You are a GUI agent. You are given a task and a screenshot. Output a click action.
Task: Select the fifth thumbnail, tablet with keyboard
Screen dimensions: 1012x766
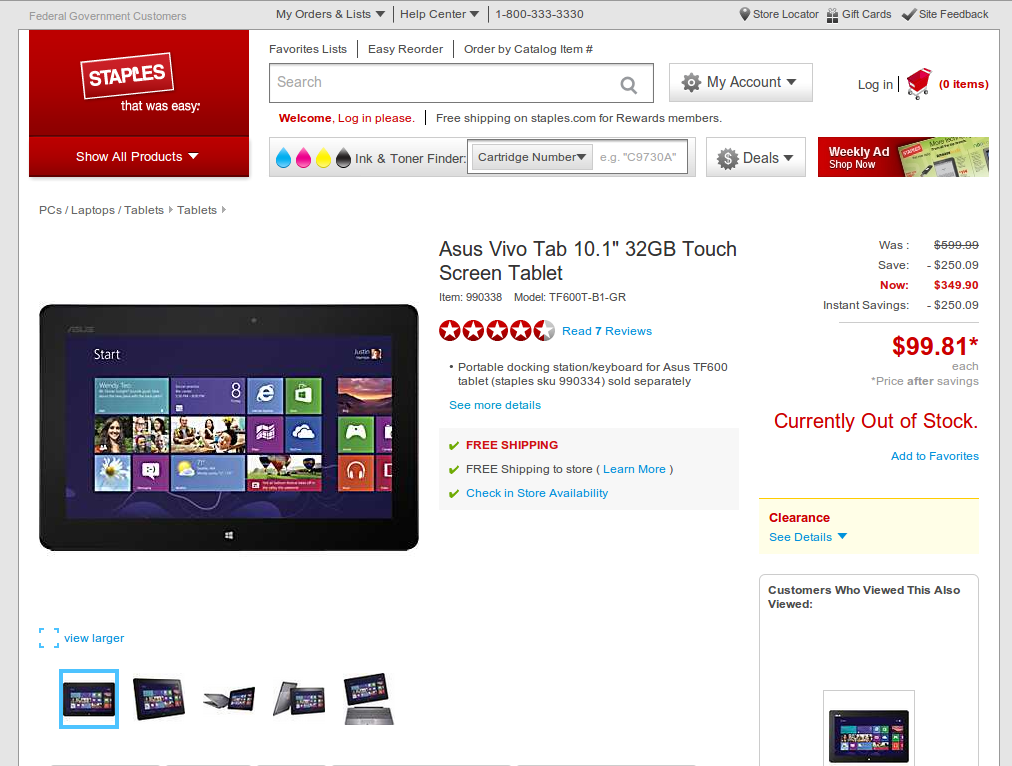tap(369, 699)
